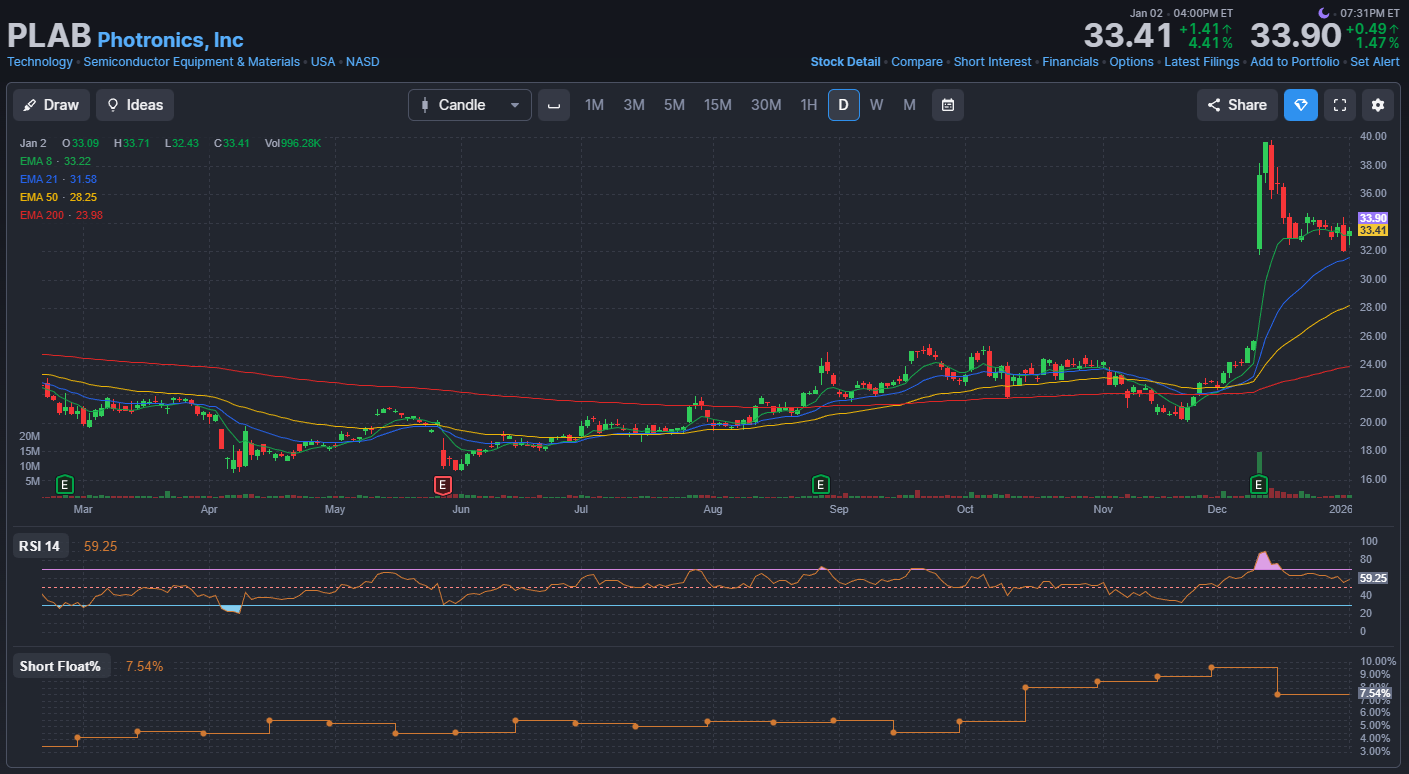
Task: Open the Ideas lightbulb button
Action: click(x=135, y=105)
